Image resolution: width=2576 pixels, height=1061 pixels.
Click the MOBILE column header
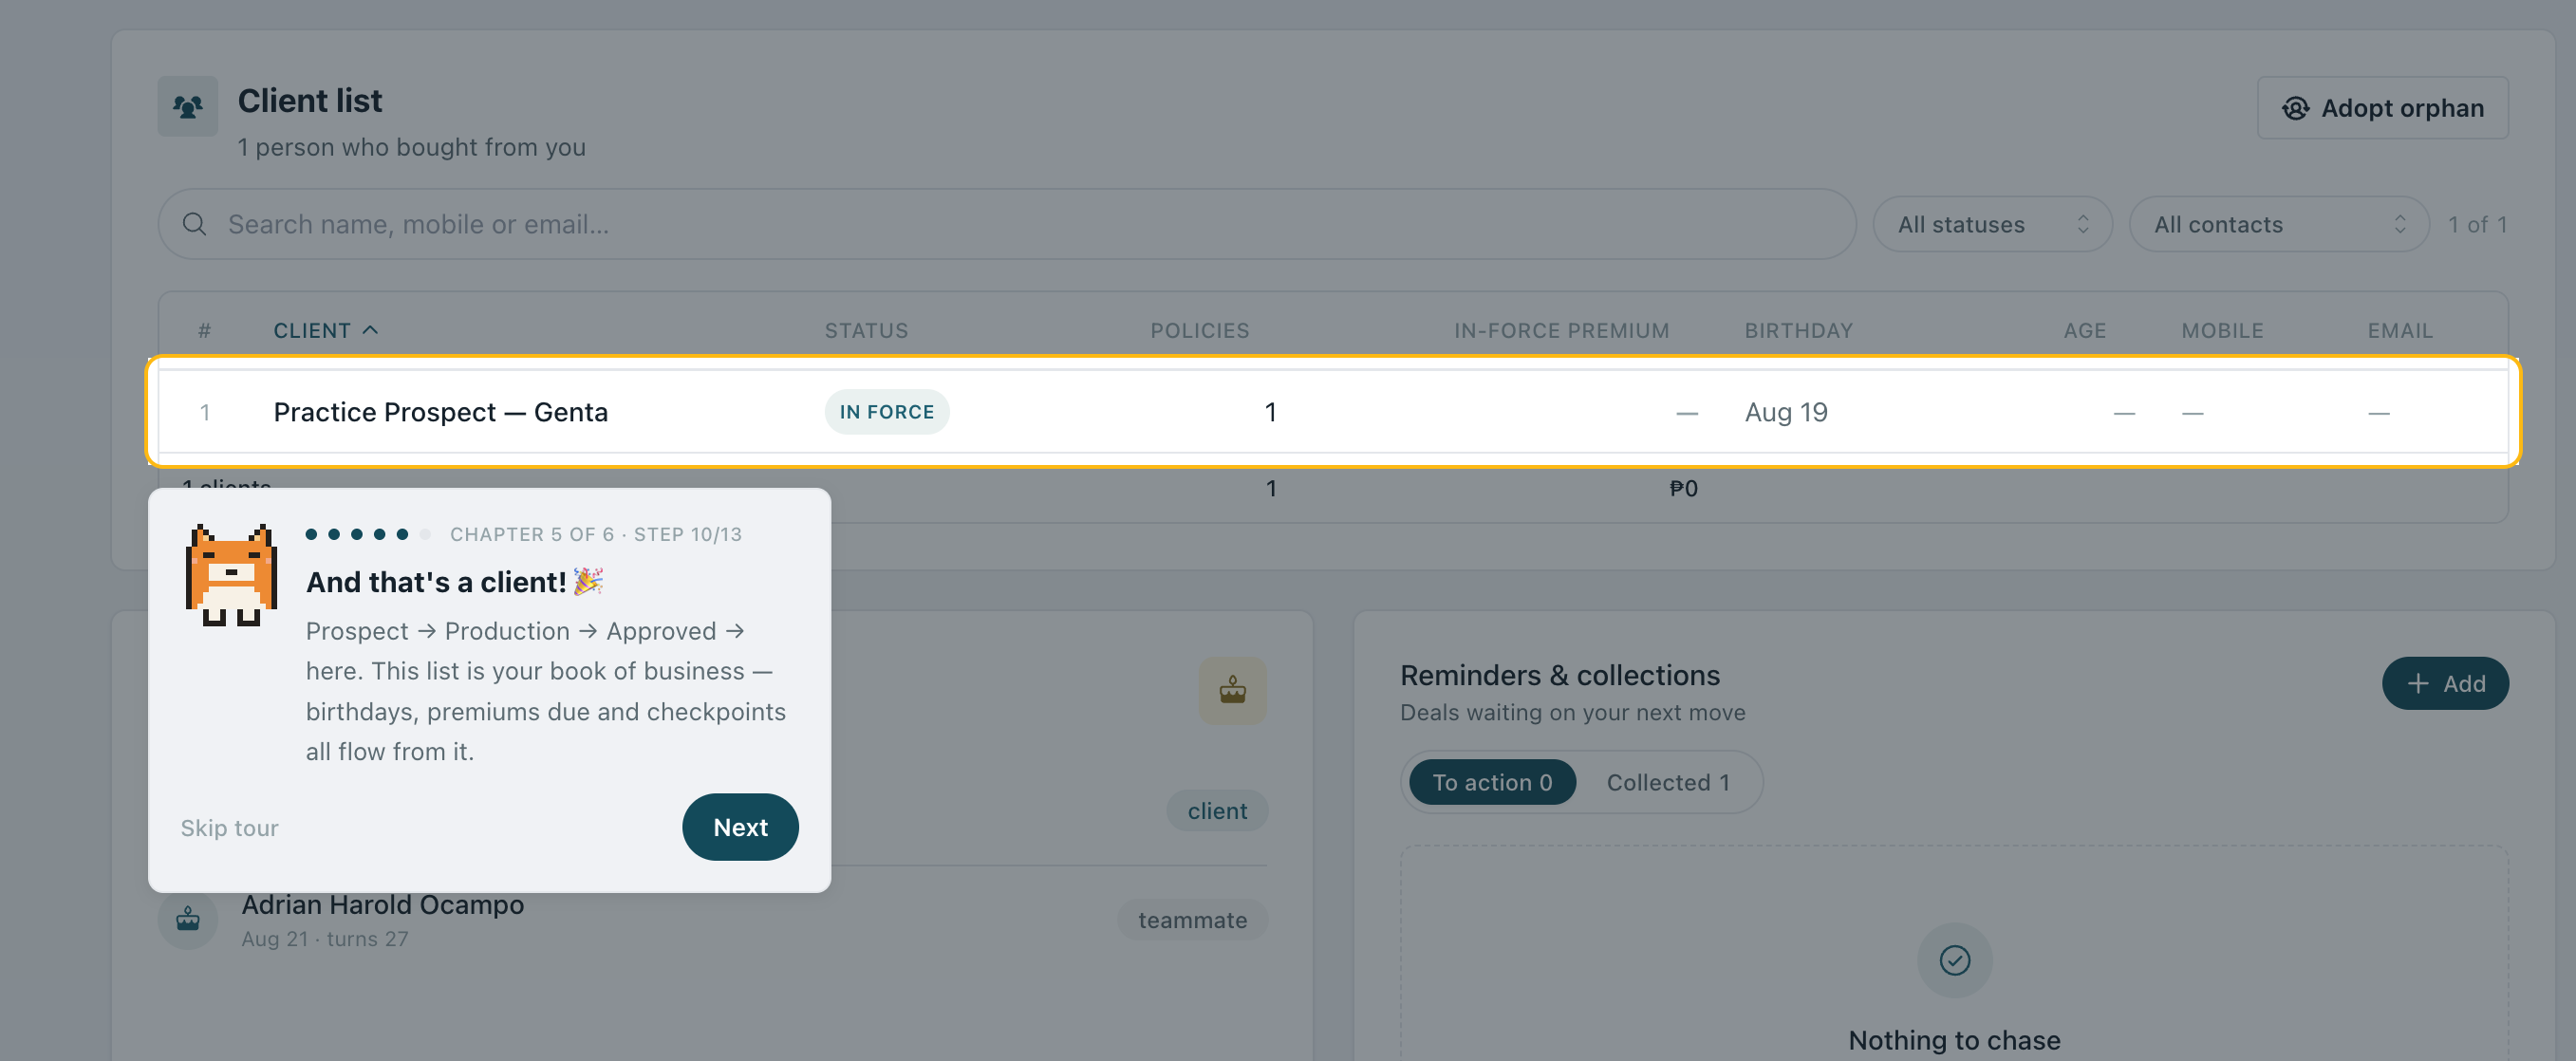click(2222, 330)
